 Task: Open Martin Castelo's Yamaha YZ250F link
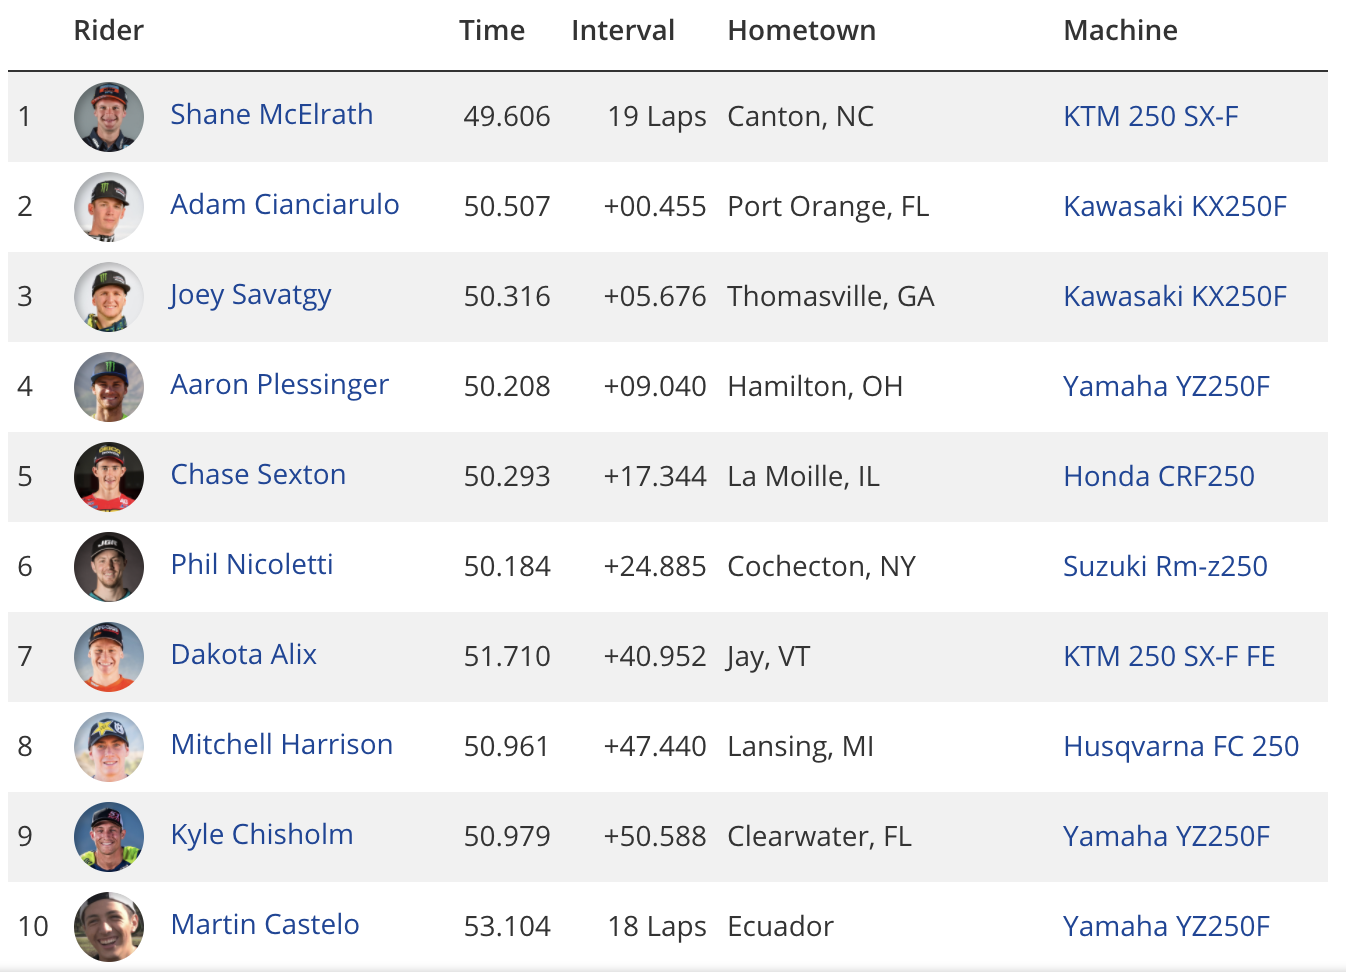coord(1166,927)
